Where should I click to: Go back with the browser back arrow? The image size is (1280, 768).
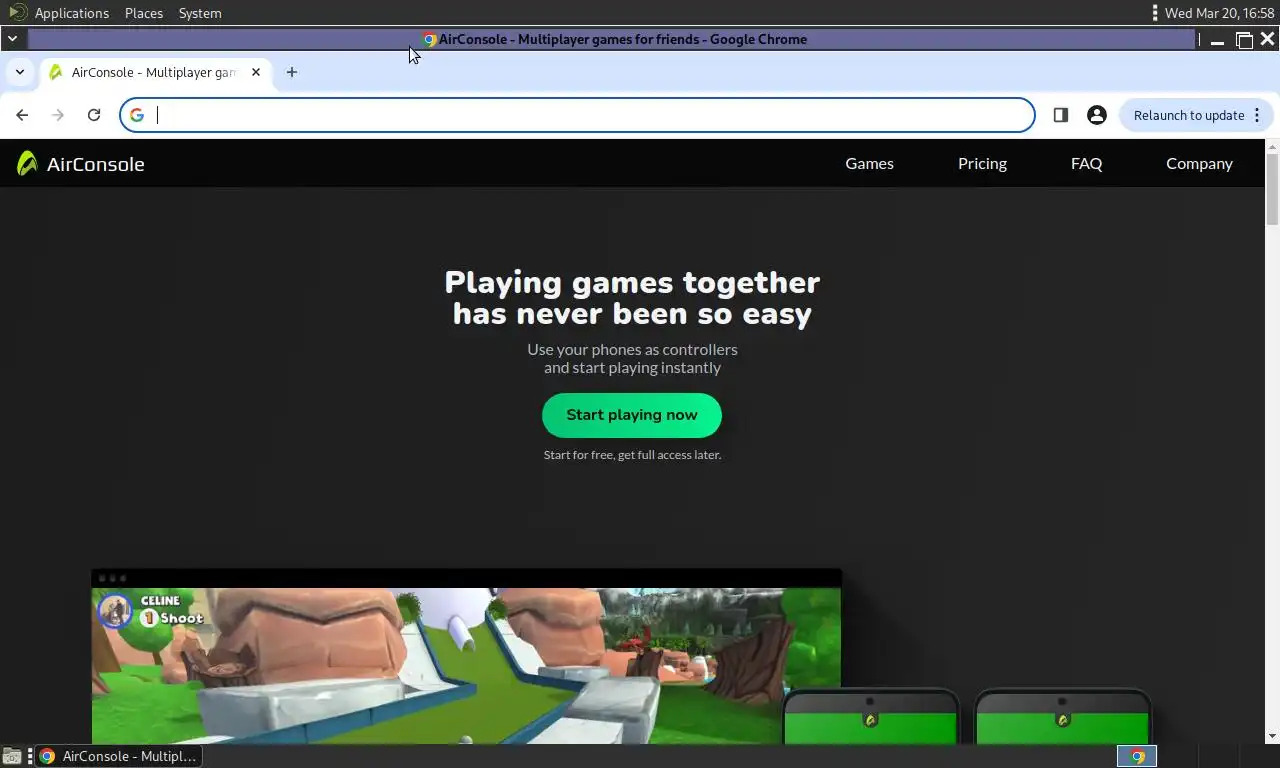22,115
